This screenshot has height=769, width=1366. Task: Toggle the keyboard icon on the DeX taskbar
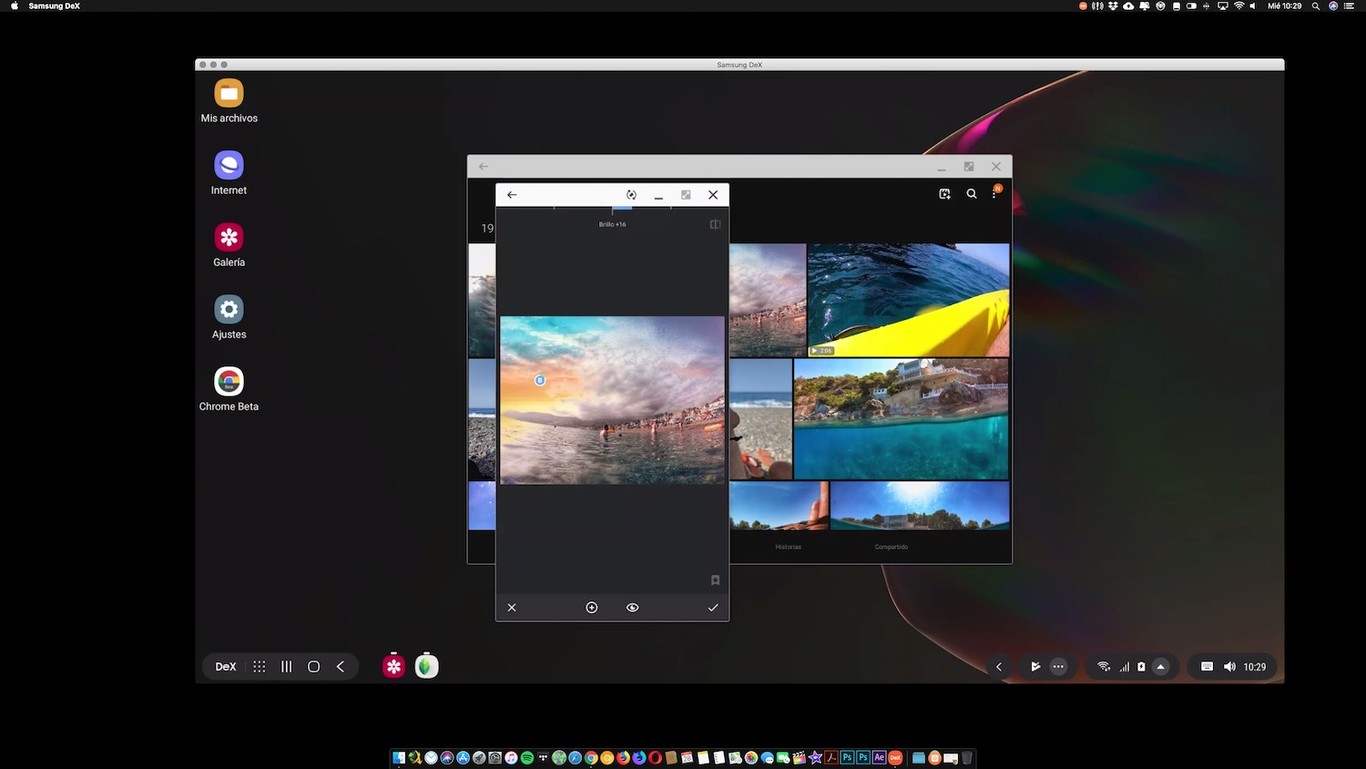[1206, 666]
